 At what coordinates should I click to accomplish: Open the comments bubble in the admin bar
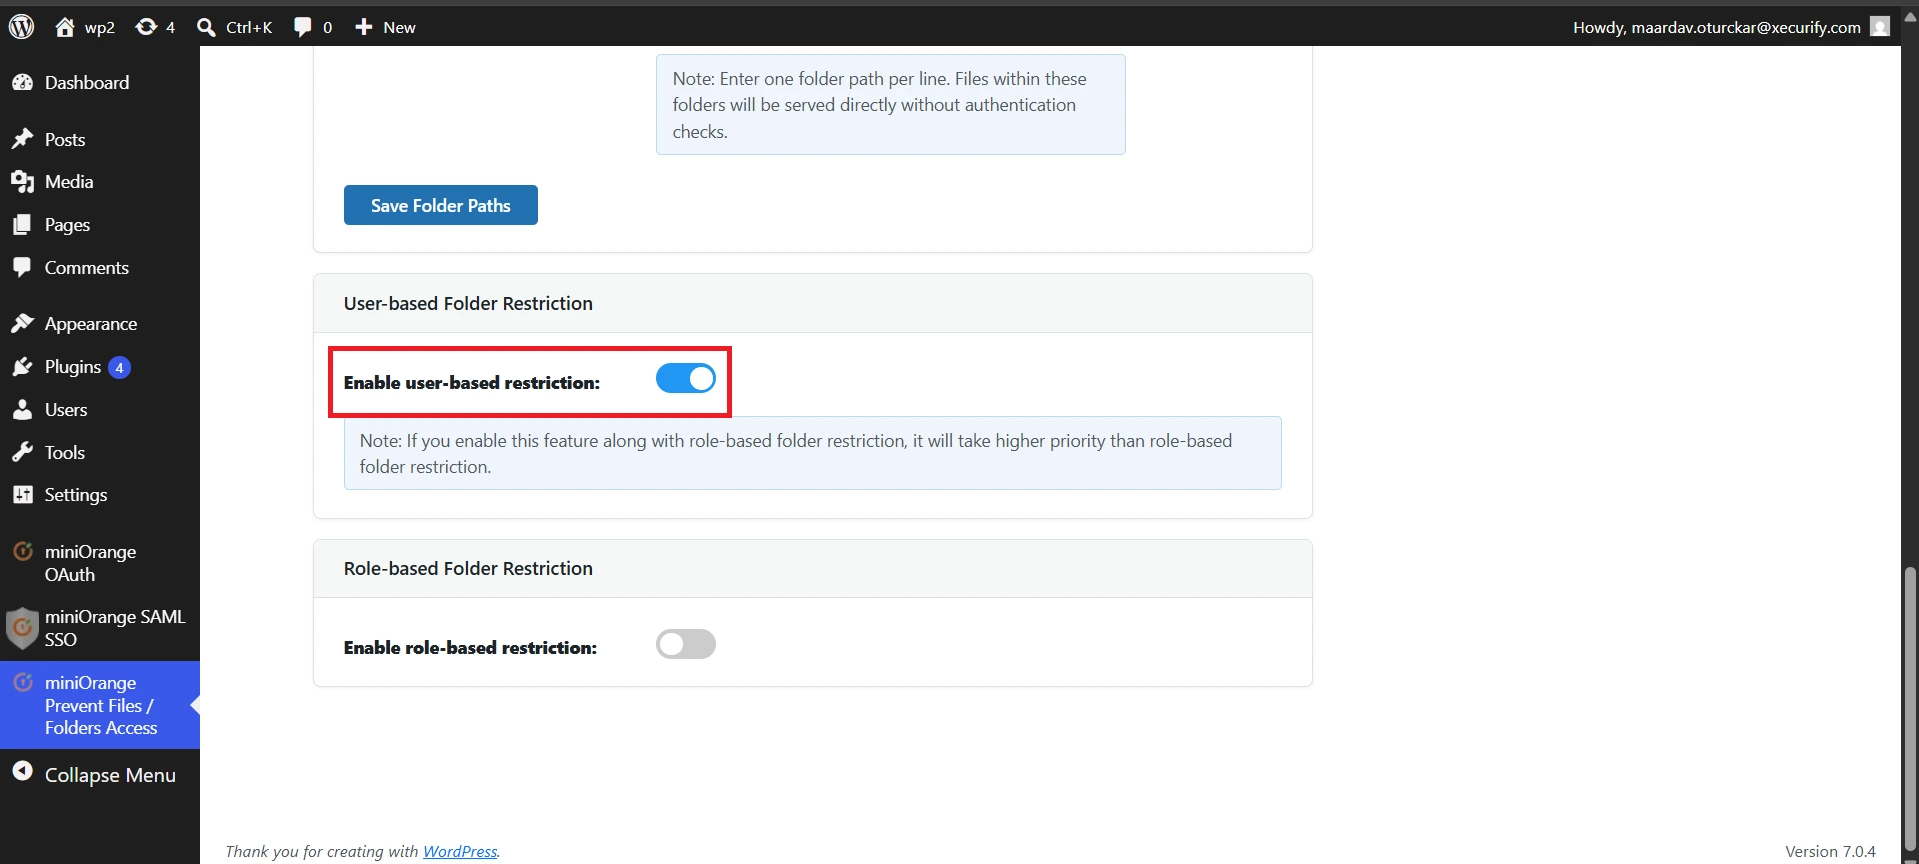point(302,27)
